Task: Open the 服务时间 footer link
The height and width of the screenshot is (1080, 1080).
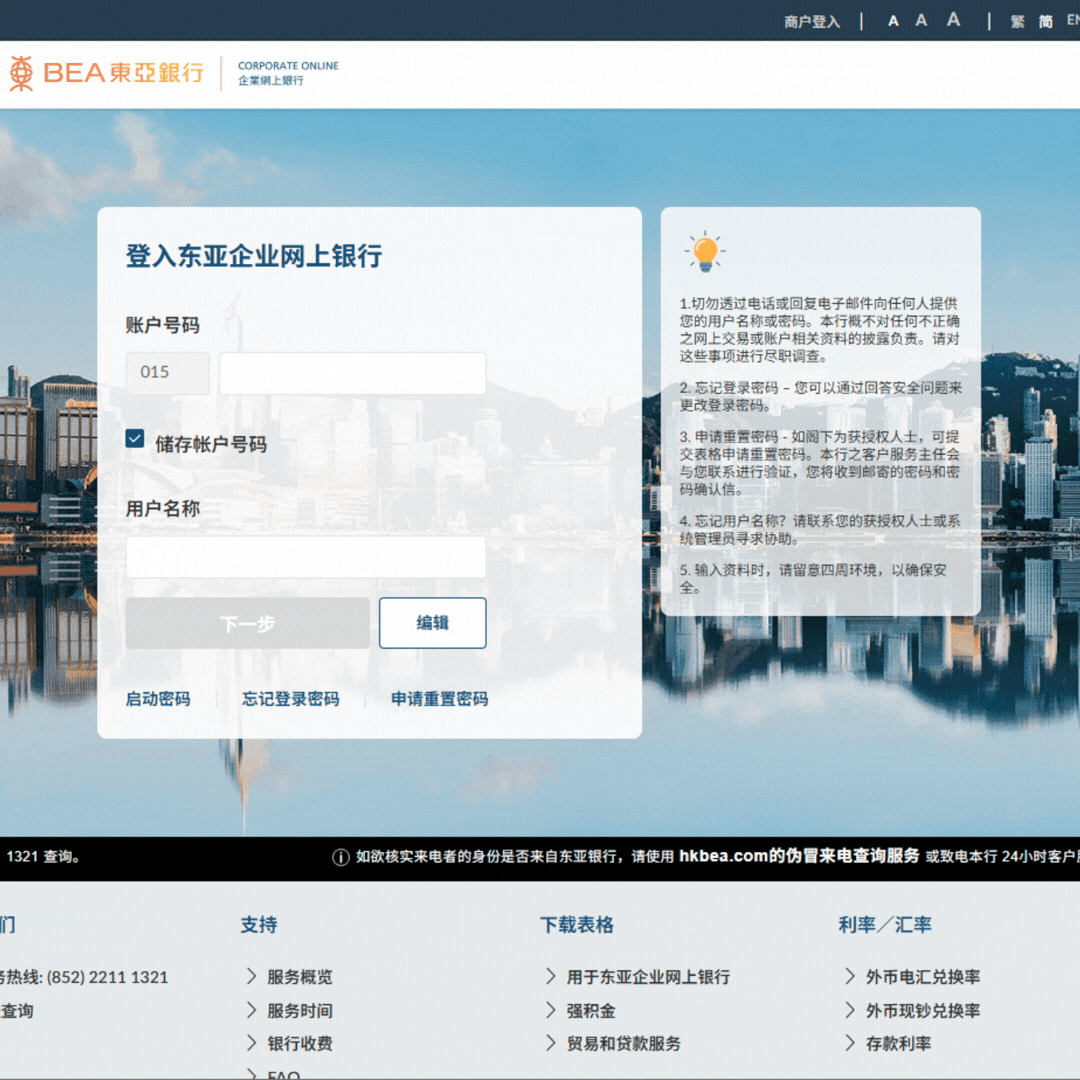Action: point(300,1010)
